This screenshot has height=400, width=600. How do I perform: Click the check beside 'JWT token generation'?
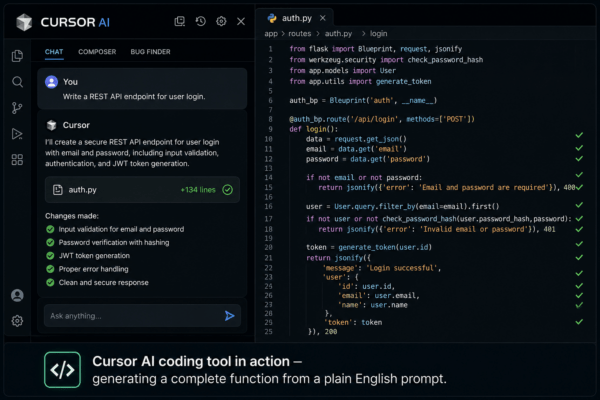pos(50,256)
